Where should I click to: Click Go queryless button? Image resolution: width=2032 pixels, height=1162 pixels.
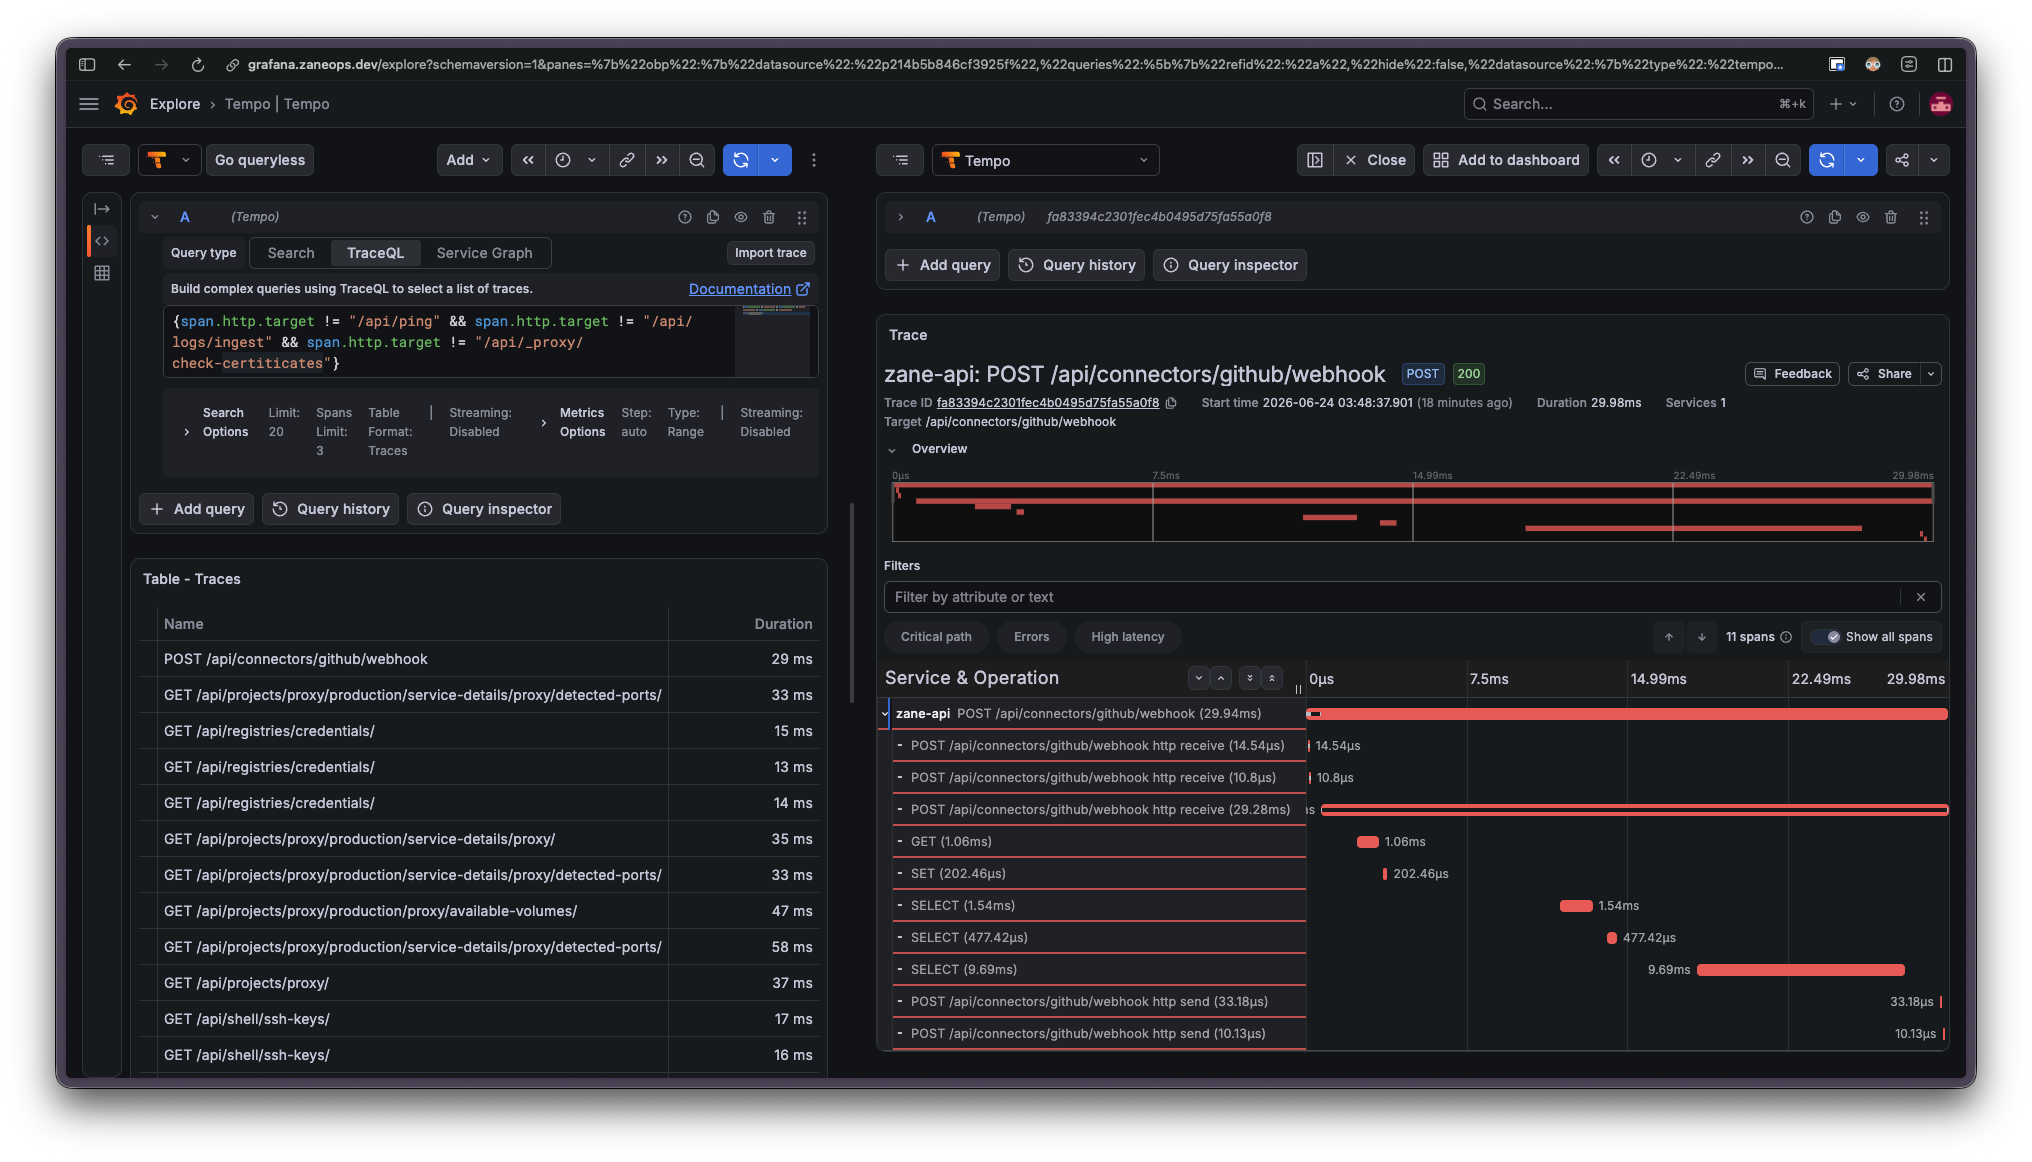click(260, 160)
